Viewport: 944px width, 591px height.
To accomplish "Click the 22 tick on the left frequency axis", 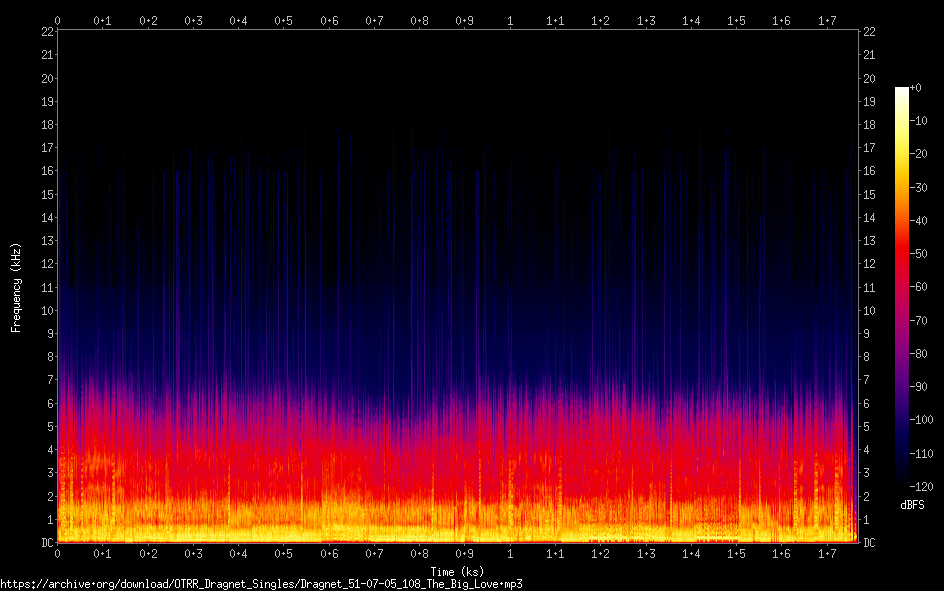I will (46, 32).
